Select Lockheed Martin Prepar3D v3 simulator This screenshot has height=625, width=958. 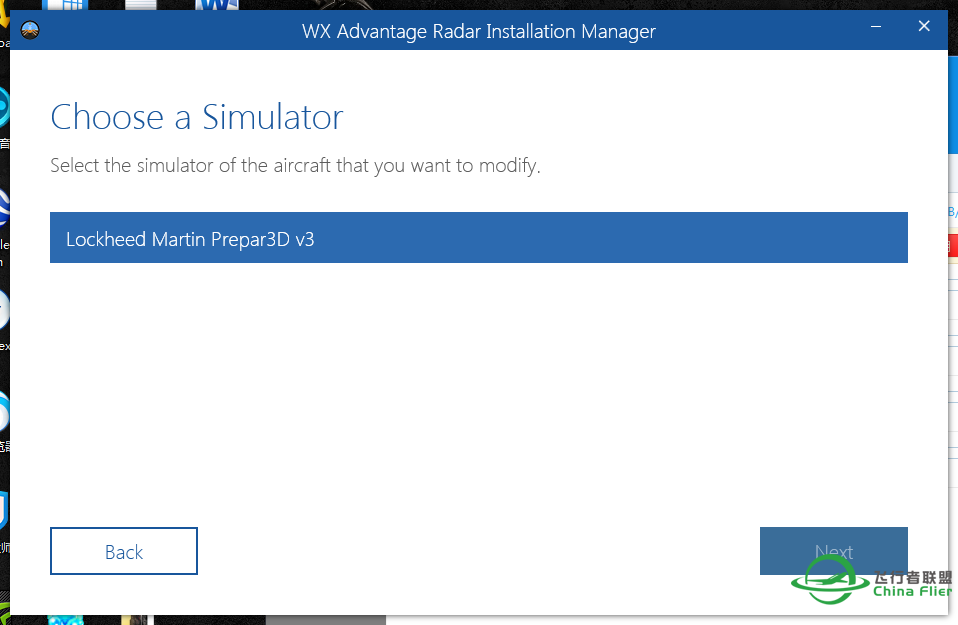(478, 238)
